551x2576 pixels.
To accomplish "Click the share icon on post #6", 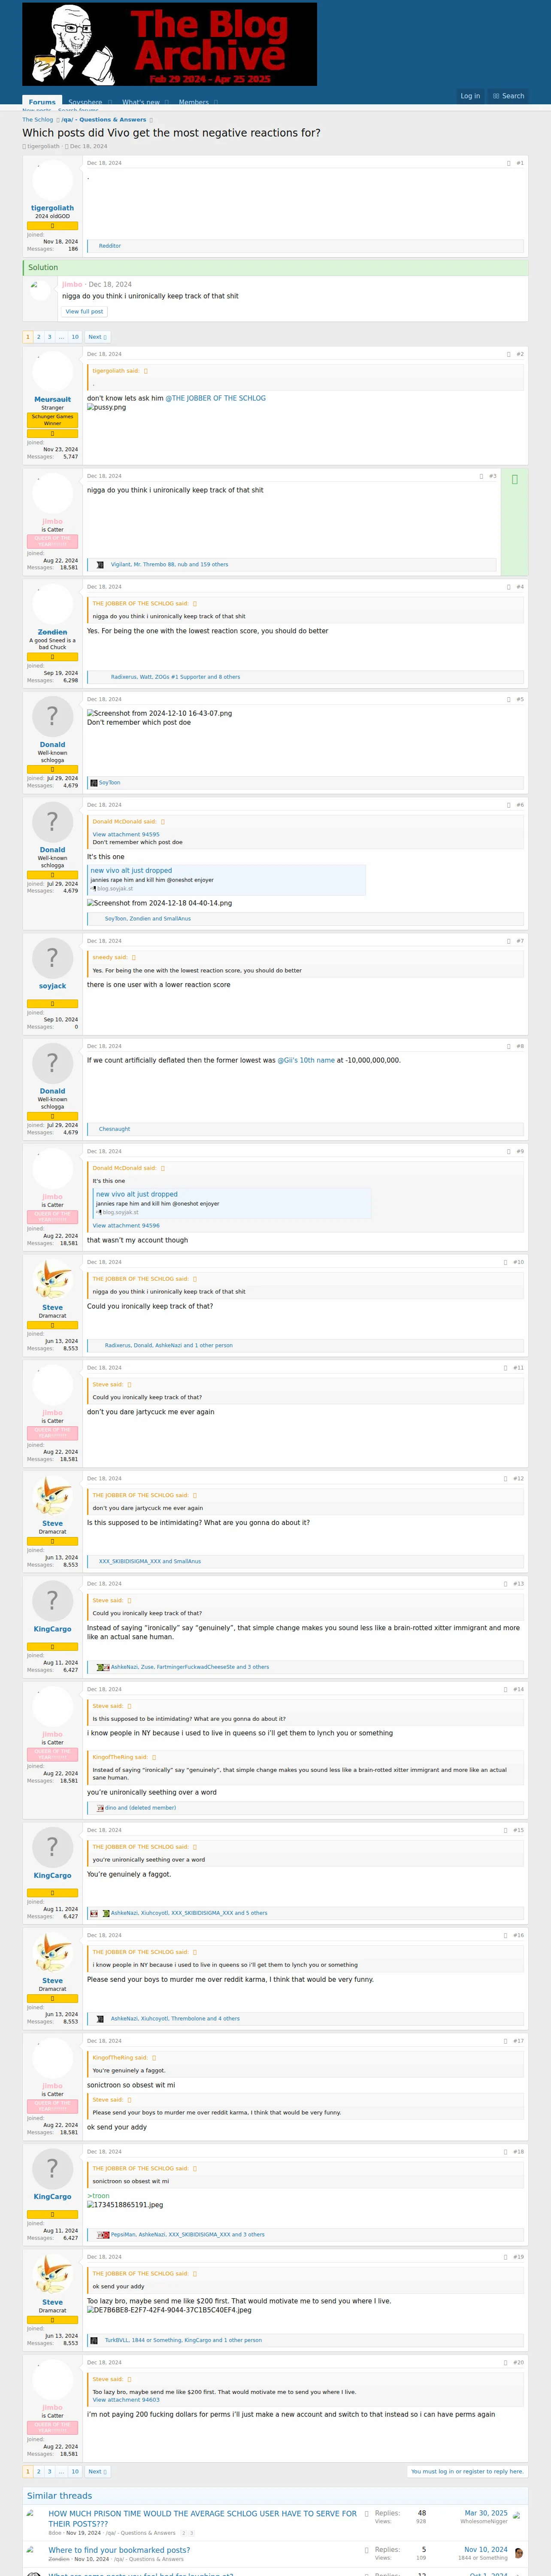I will pos(508,805).
